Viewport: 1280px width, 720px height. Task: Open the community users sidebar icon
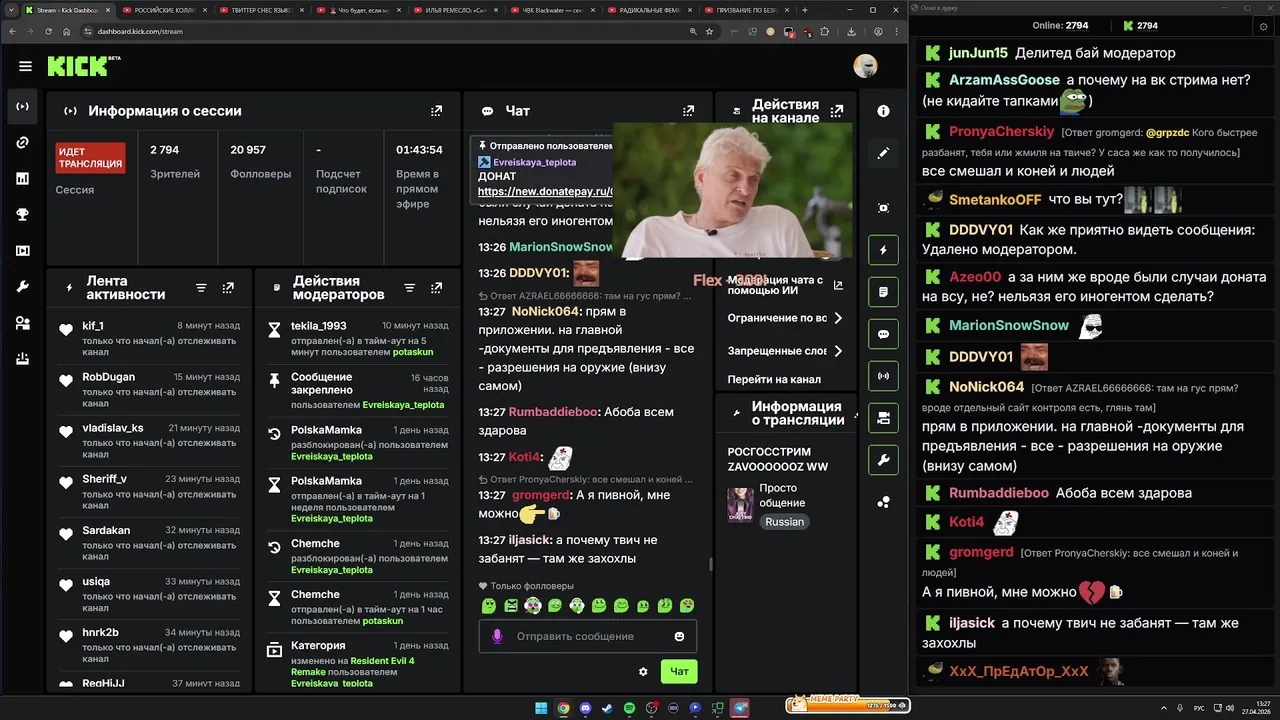click(22, 323)
